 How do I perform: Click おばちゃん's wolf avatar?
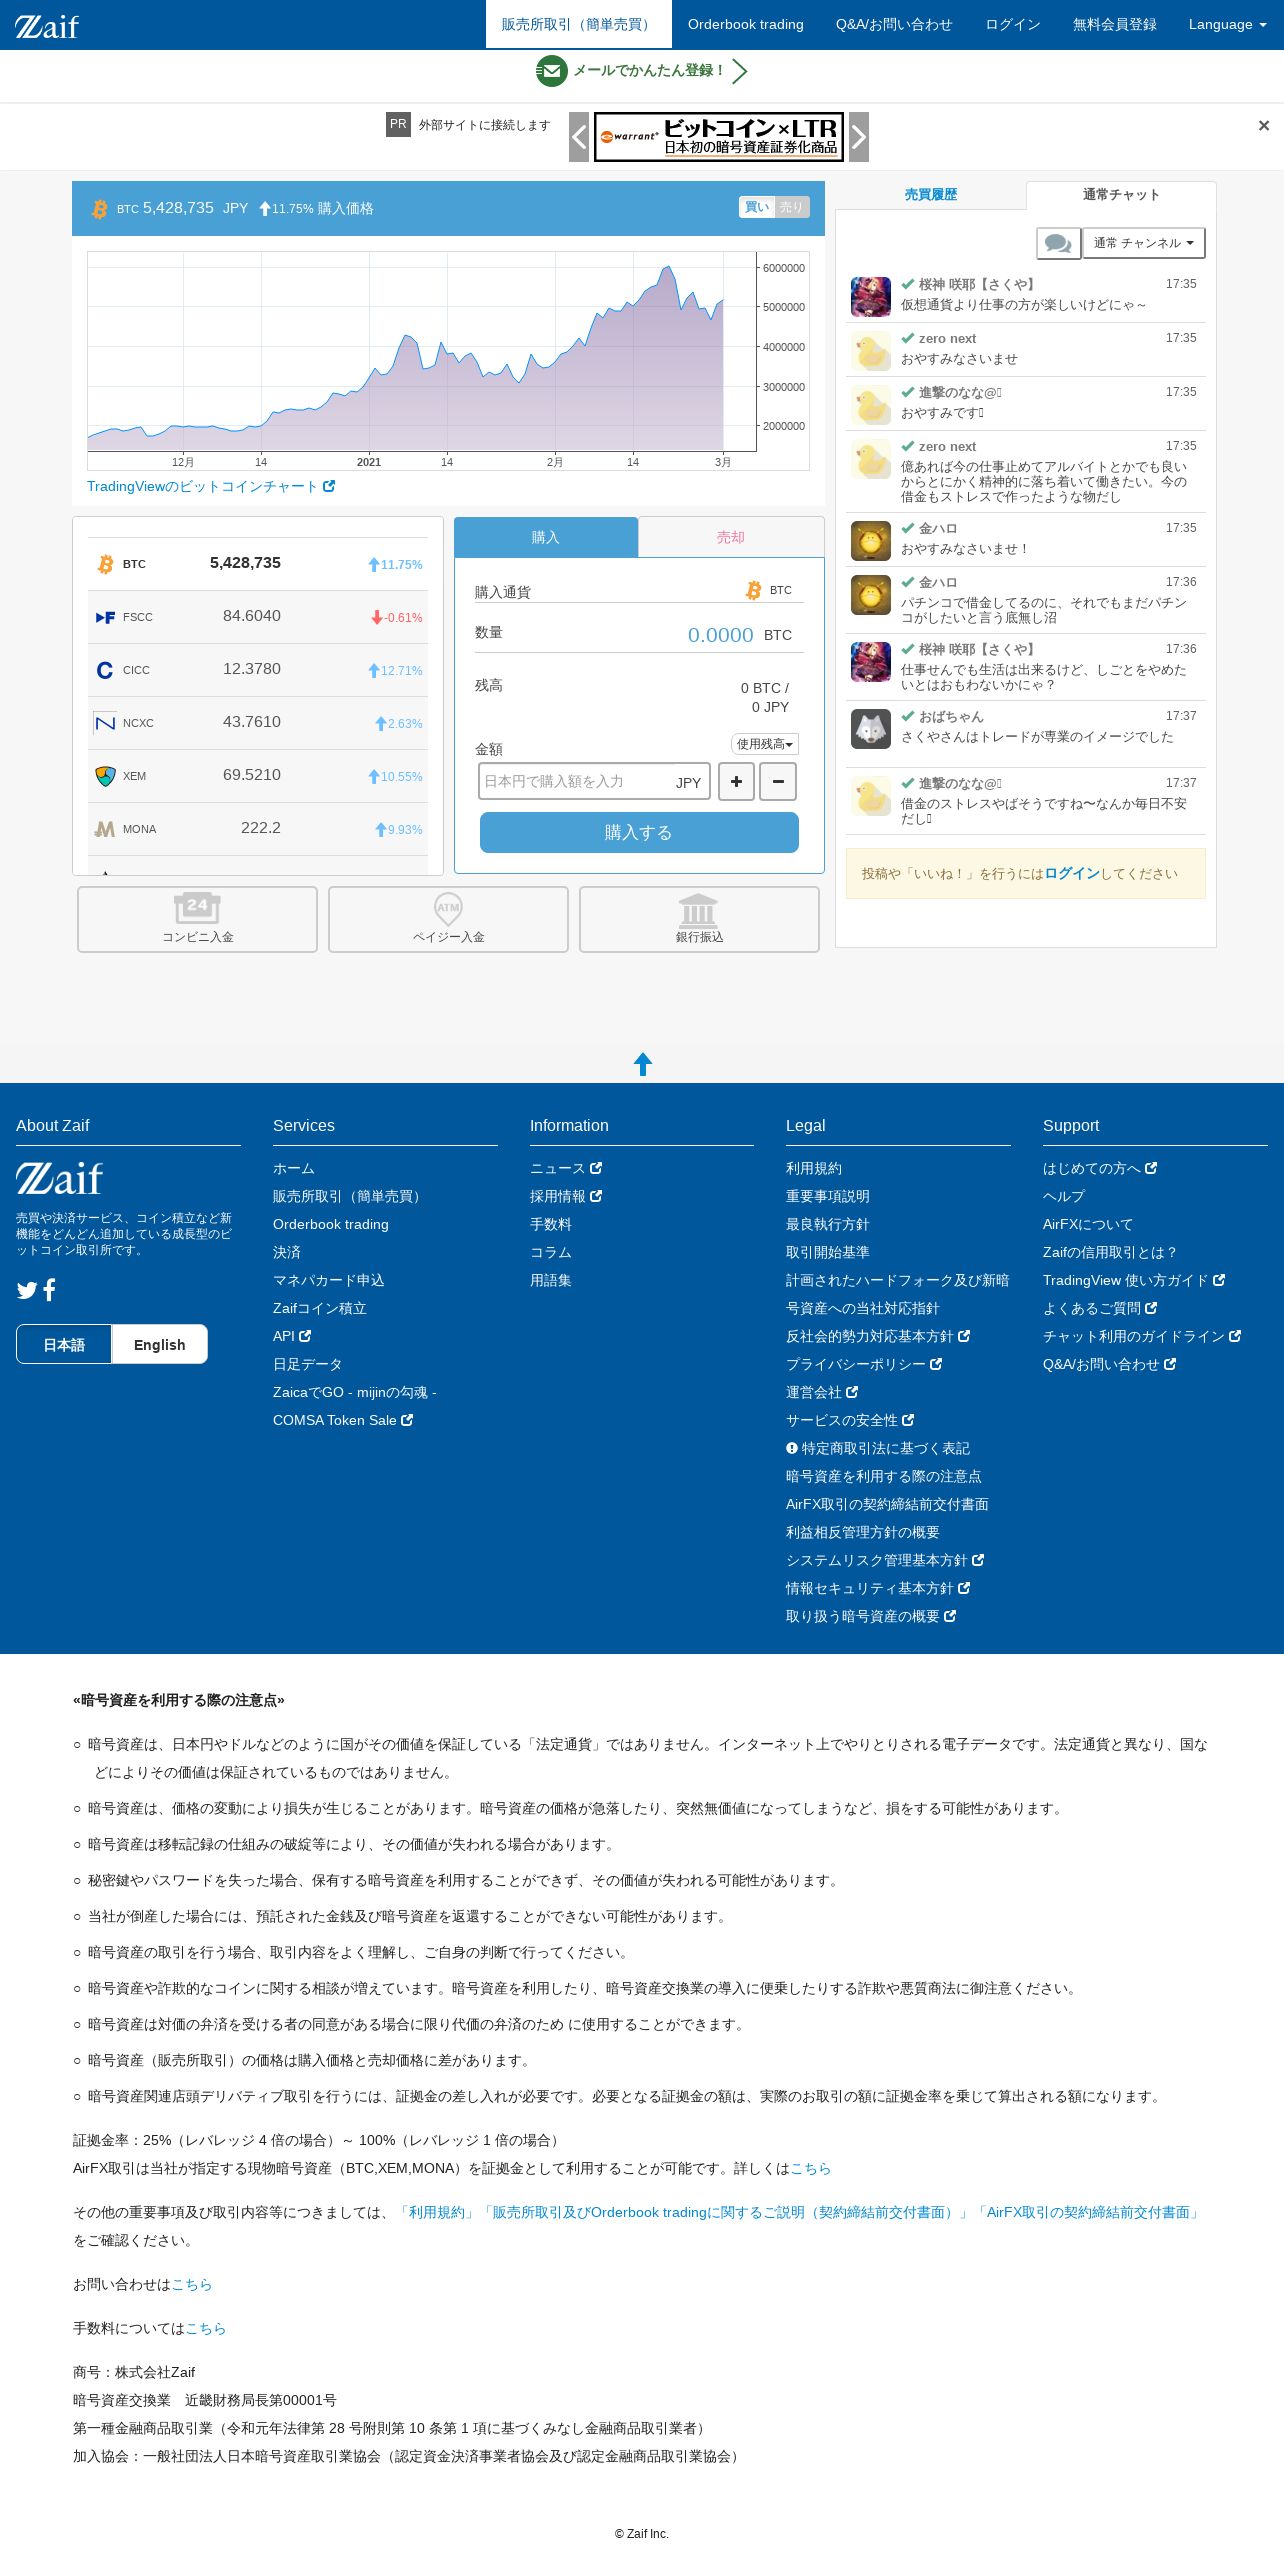point(871,729)
